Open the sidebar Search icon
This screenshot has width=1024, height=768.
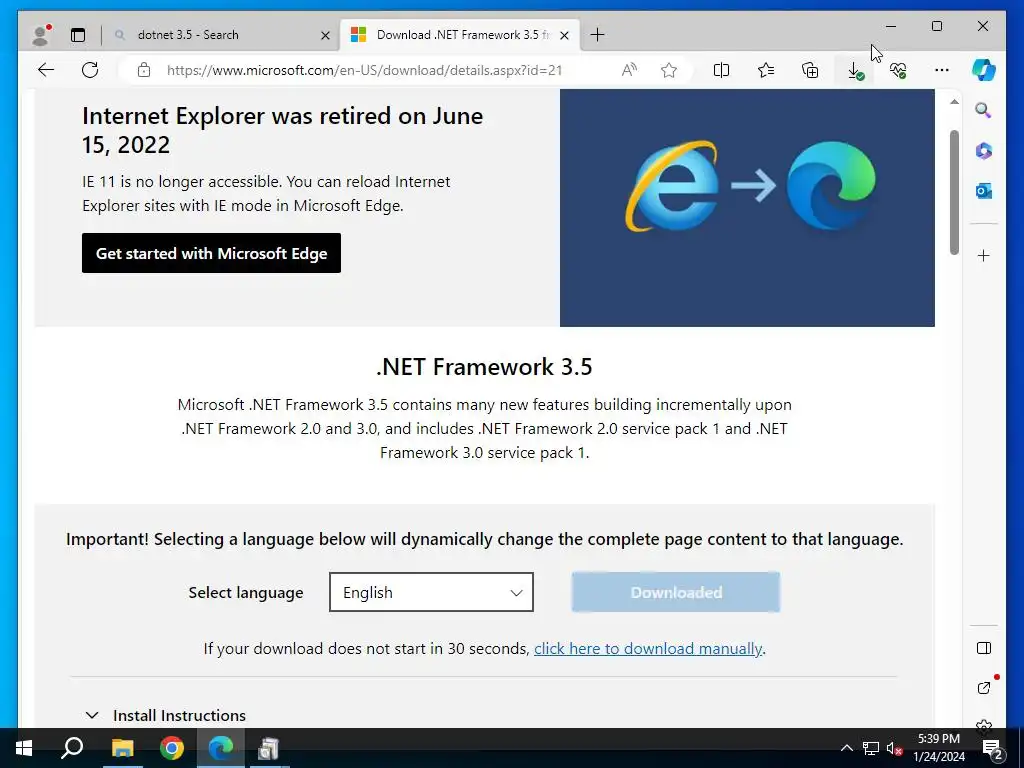984,110
